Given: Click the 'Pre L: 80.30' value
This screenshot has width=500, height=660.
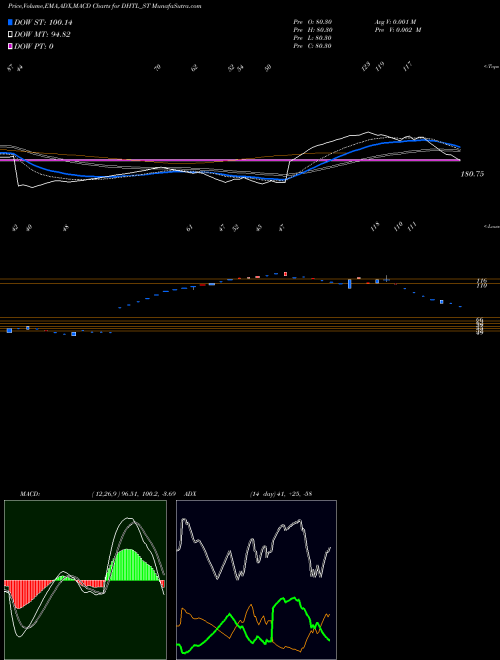Looking at the screenshot, I should point(313,38).
